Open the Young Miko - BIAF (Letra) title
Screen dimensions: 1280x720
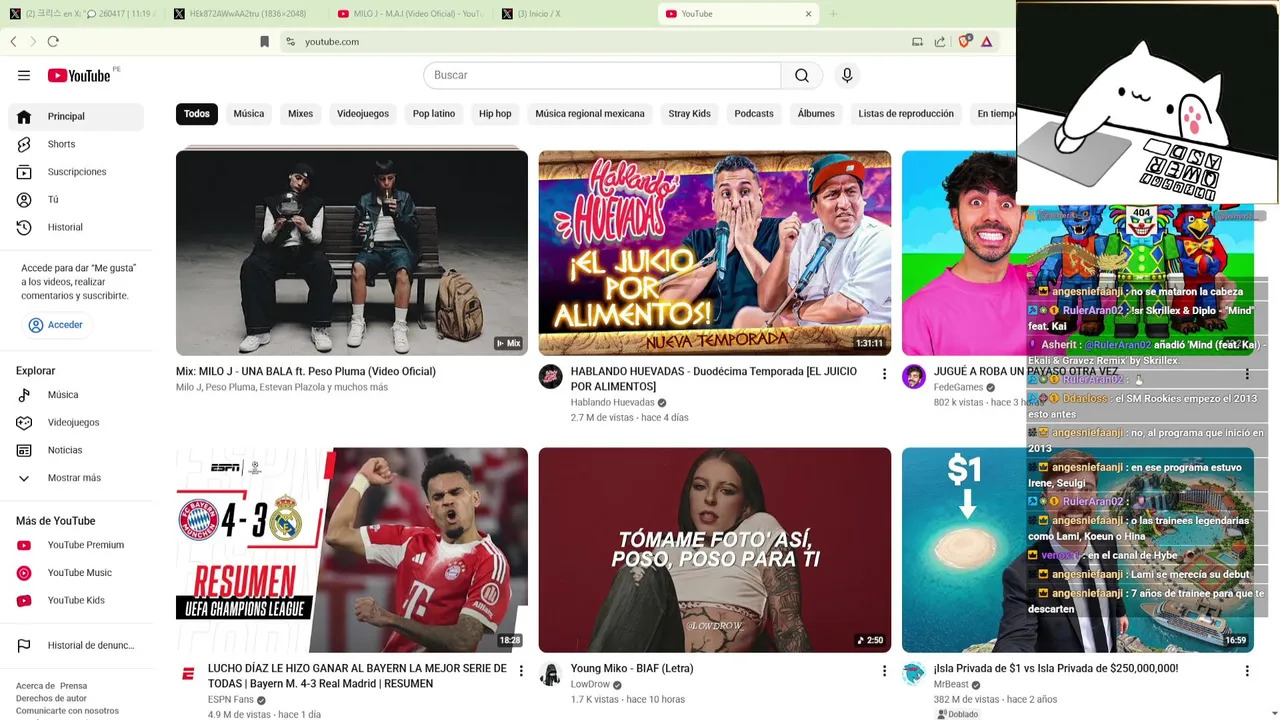point(632,669)
